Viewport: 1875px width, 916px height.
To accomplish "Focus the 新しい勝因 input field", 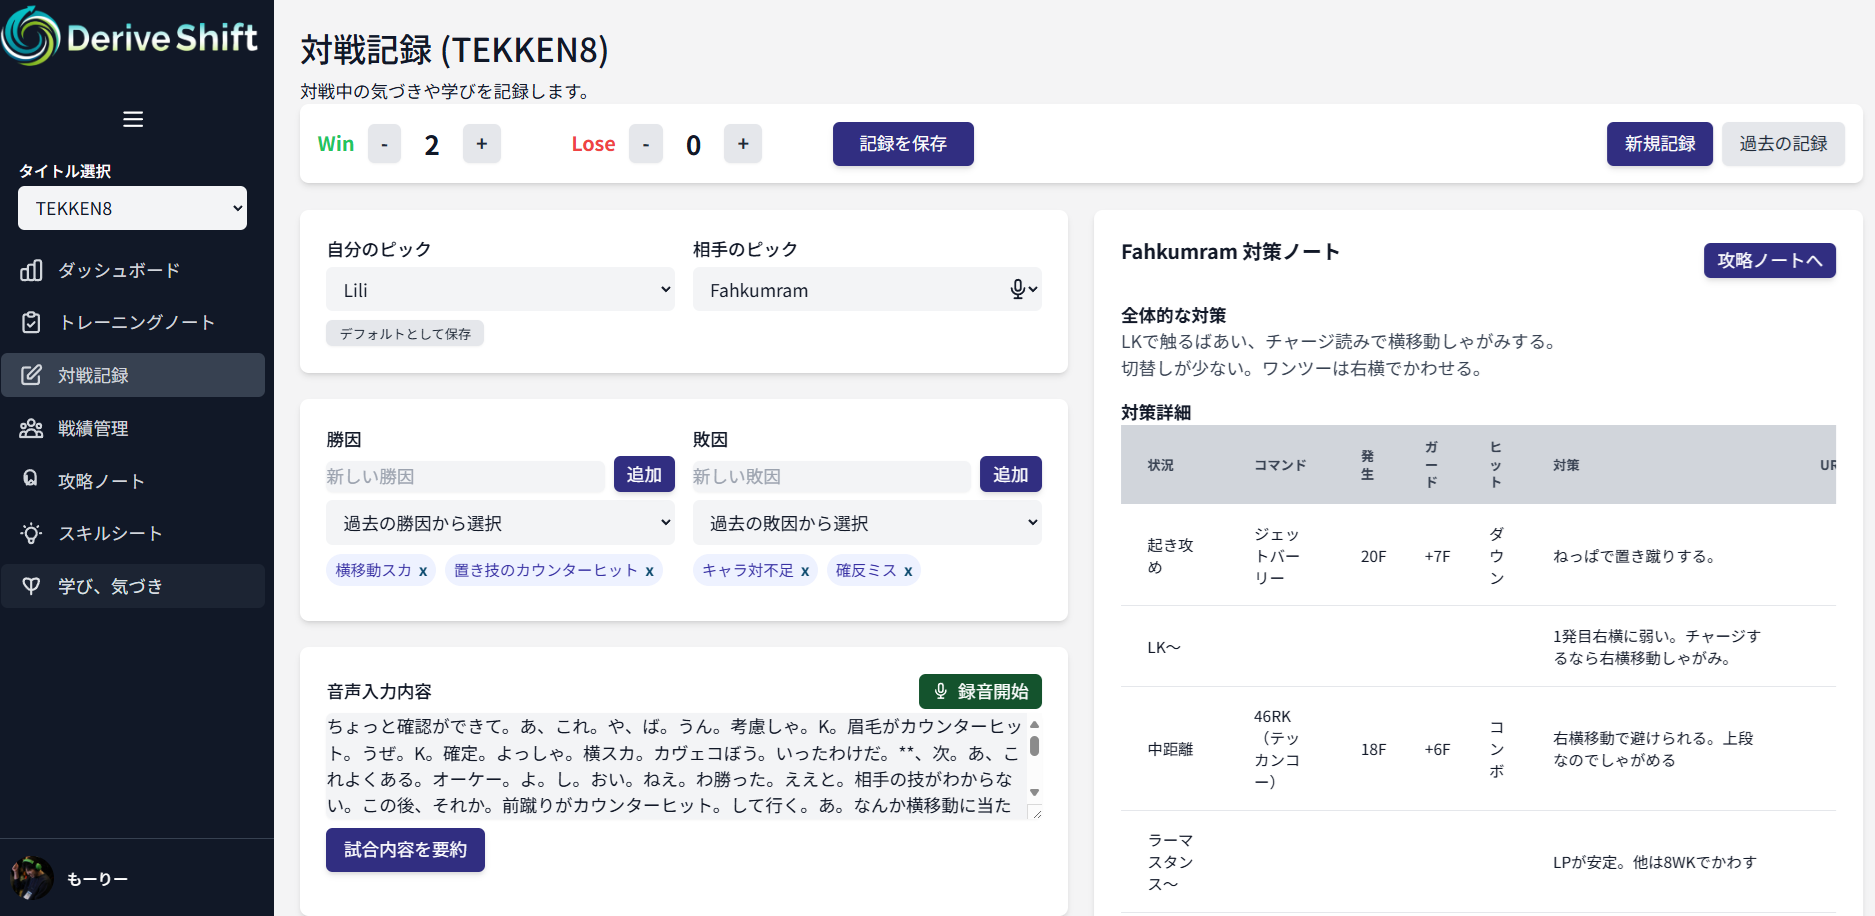I will [x=465, y=476].
